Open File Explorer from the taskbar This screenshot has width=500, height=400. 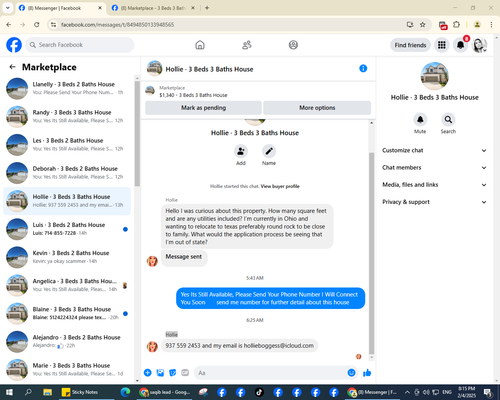(48, 392)
